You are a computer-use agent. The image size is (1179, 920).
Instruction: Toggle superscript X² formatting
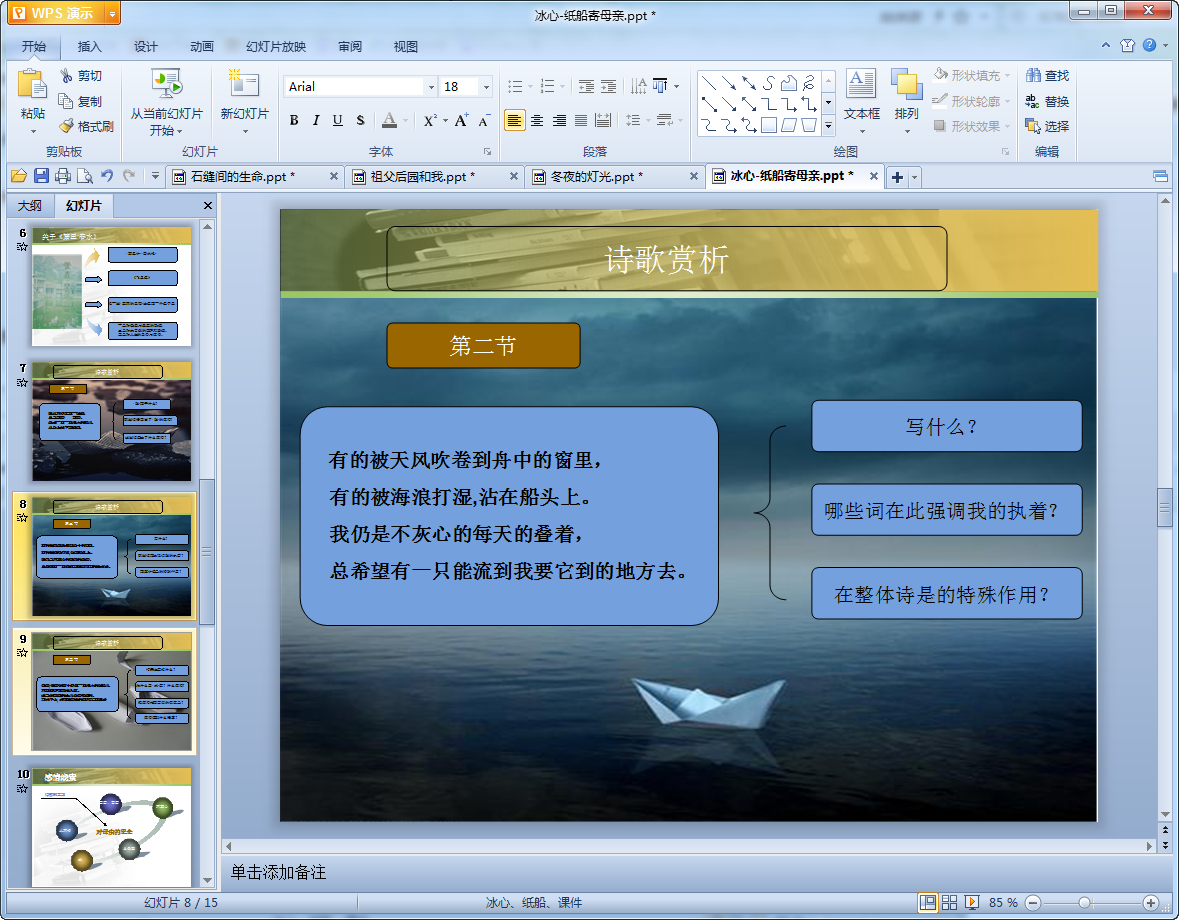[429, 120]
